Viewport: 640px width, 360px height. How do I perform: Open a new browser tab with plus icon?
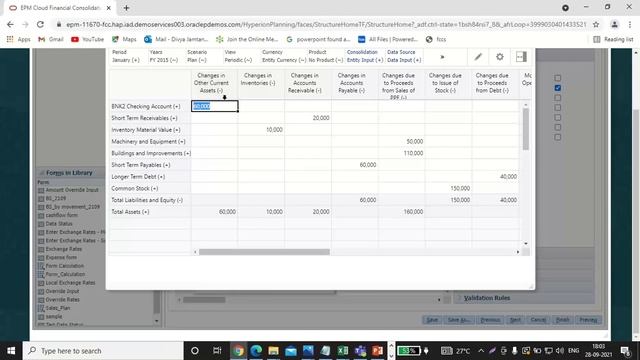[126, 8]
